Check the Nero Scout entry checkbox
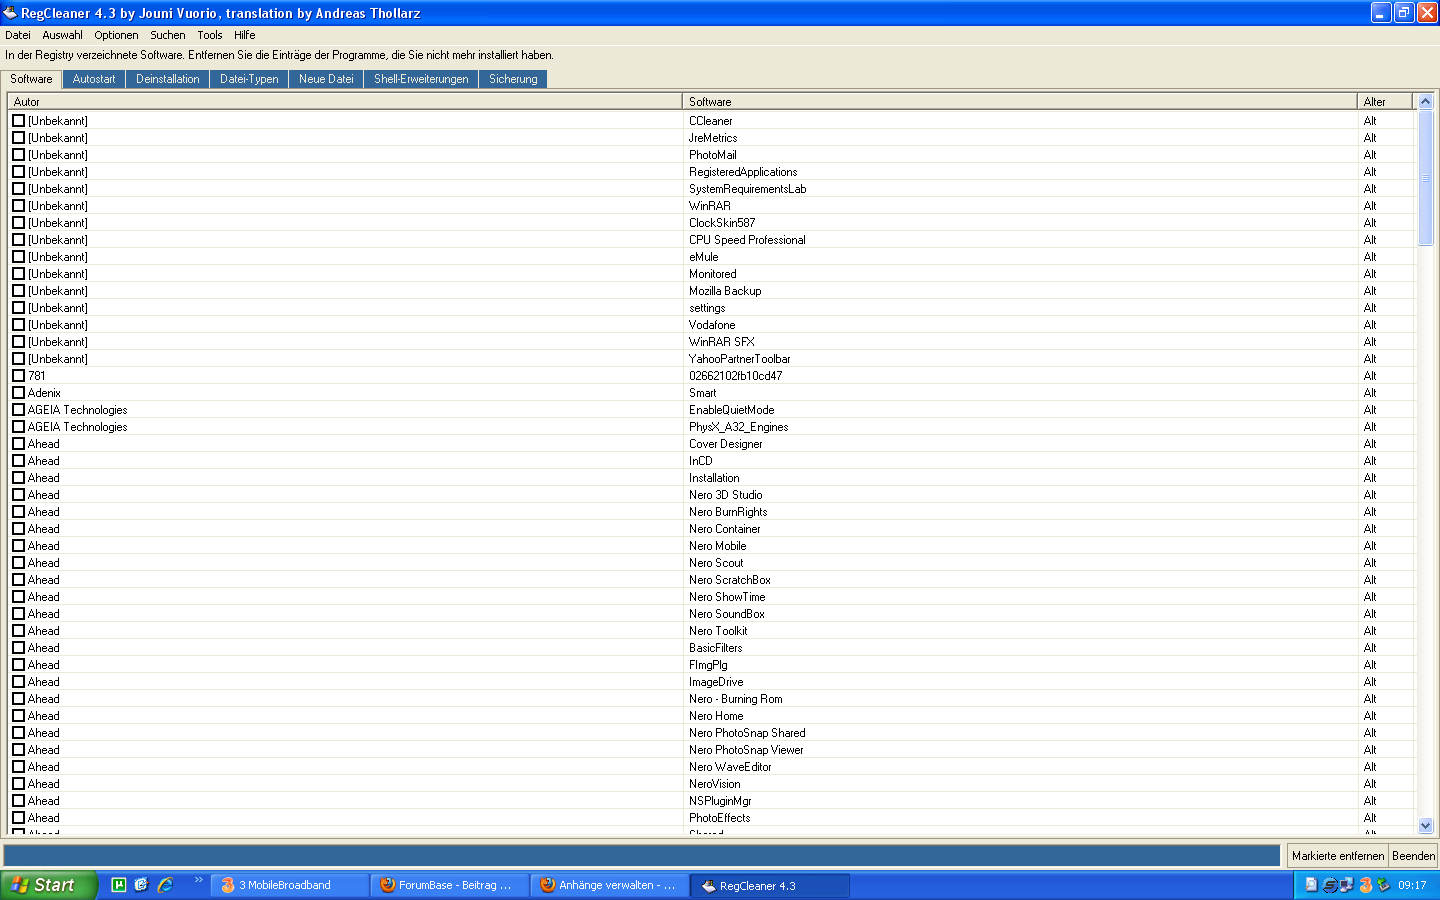1440x900 pixels. click(x=18, y=562)
